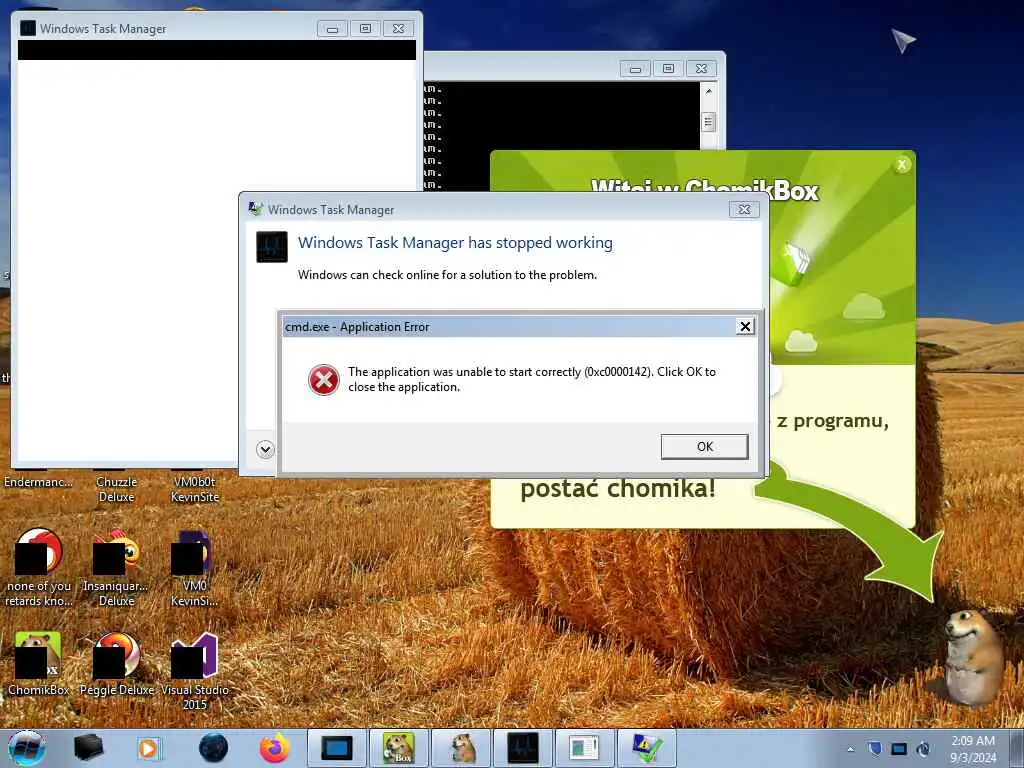The image size is (1024, 768).
Task: Close the cmd.exe Application Error dialog
Action: coord(745,327)
